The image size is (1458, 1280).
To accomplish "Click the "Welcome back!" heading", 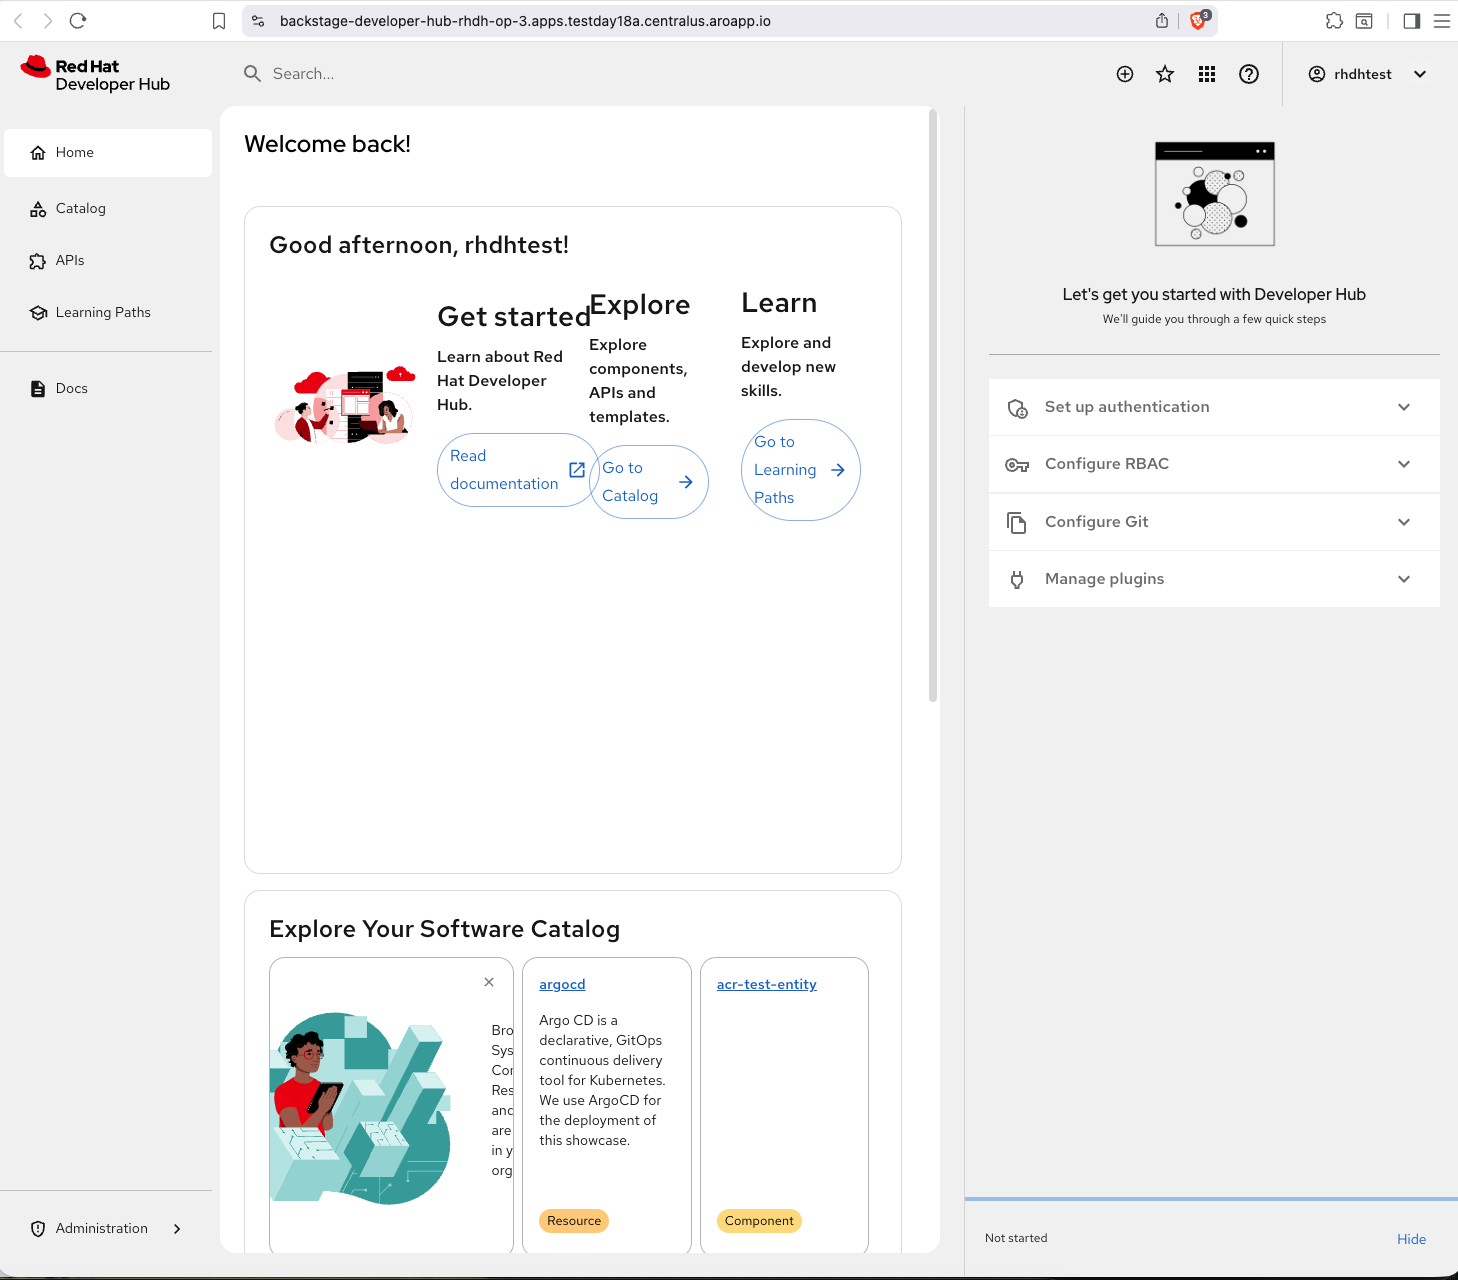I will (328, 144).
